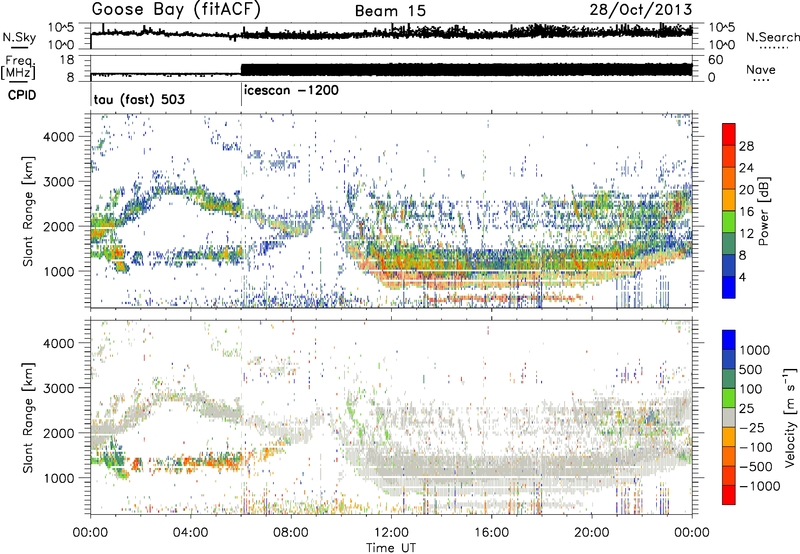Image resolution: width=800 pixels, height=554 pixels.
Task: Pick the red top segment of Power color bar
Action: 729,134
